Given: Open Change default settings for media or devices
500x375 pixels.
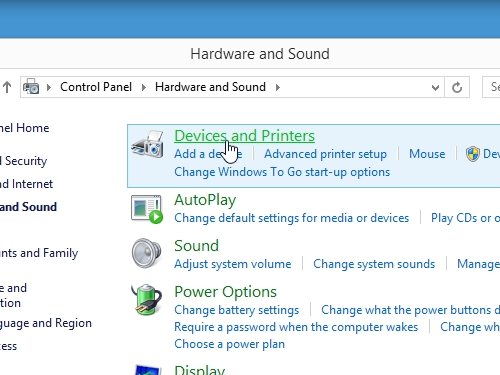Looking at the screenshot, I should click(x=291, y=218).
